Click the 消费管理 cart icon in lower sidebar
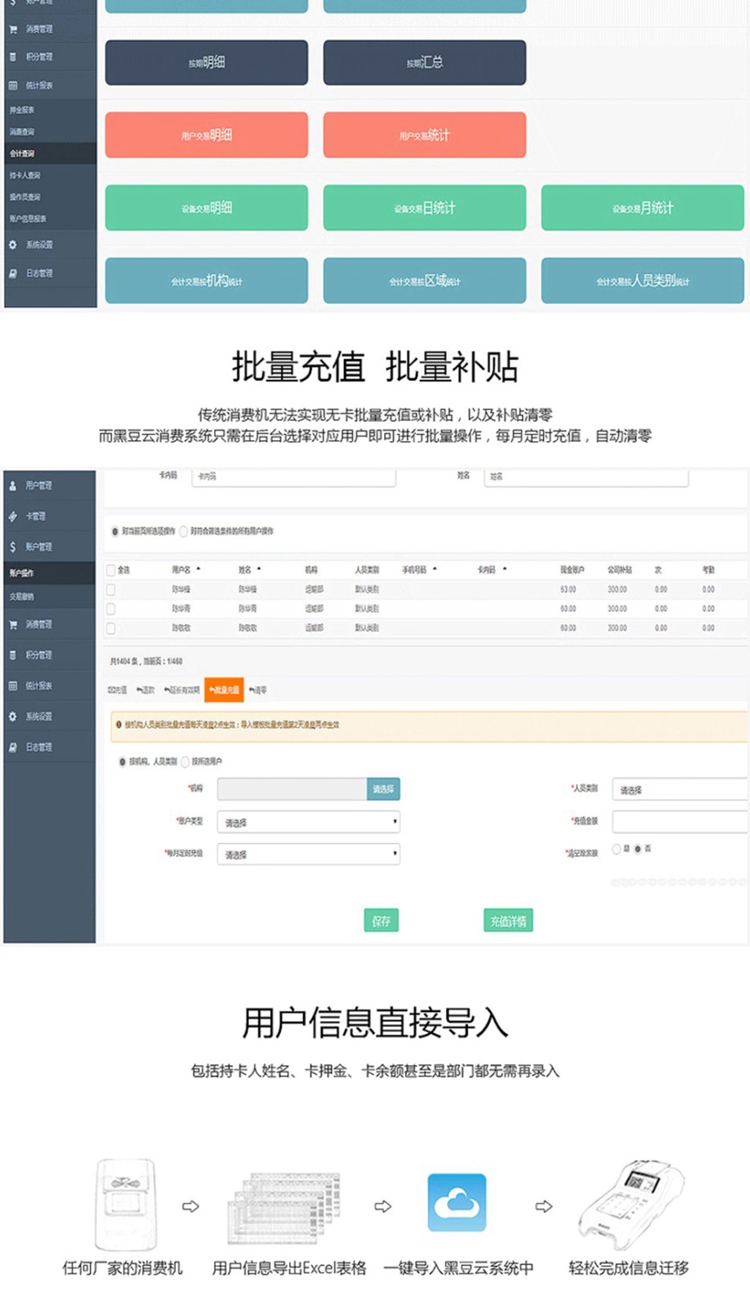This screenshot has height=1307, width=750. click(x=13, y=624)
